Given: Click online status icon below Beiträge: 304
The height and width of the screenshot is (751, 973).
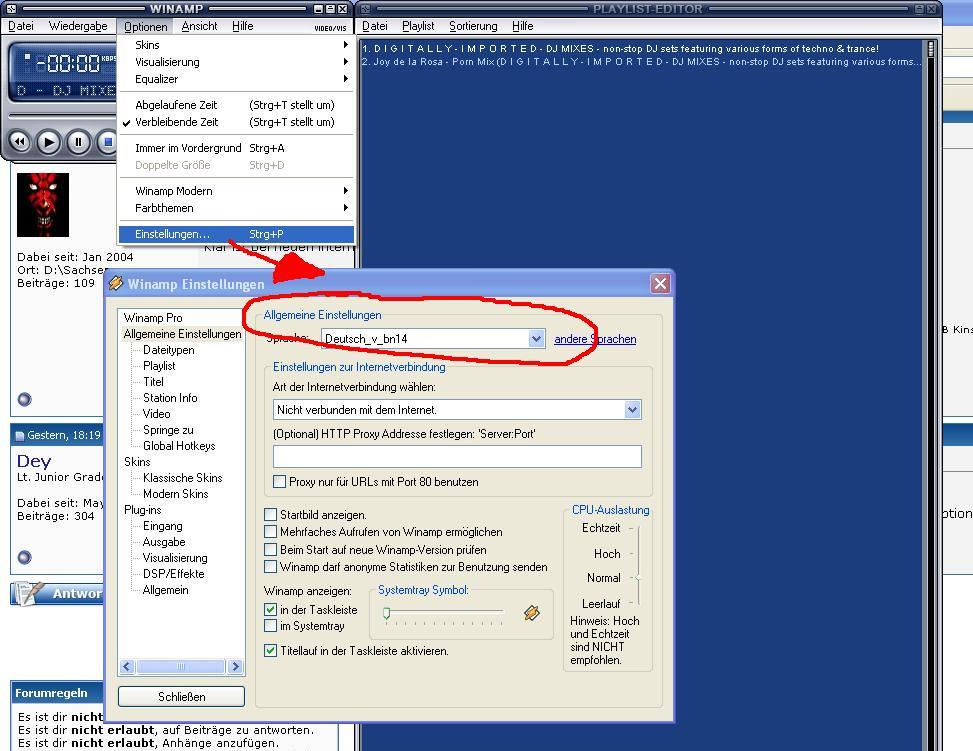Looking at the screenshot, I should point(24,557).
